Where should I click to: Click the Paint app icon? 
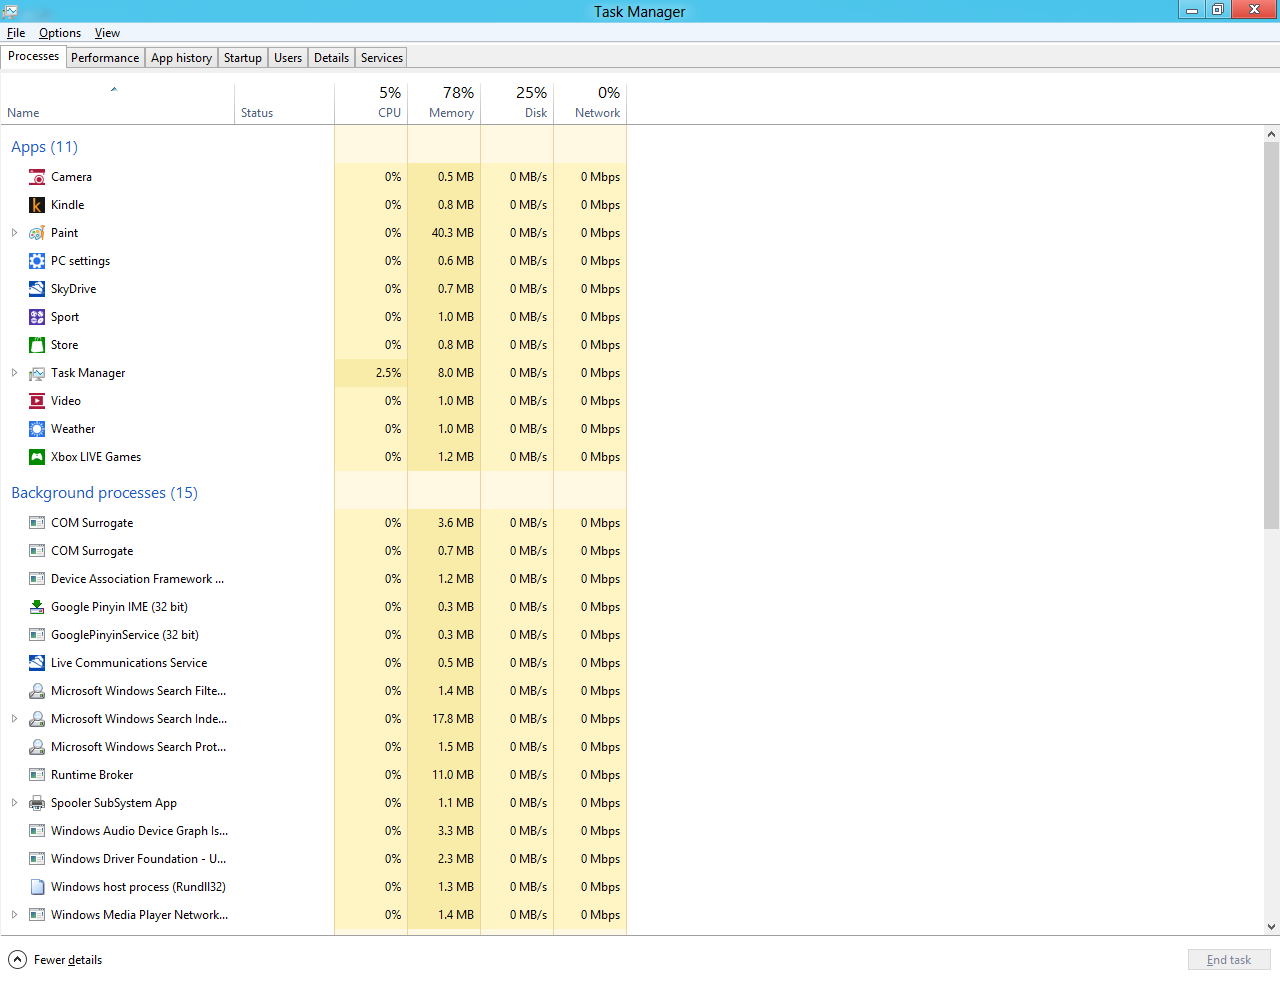tap(37, 233)
